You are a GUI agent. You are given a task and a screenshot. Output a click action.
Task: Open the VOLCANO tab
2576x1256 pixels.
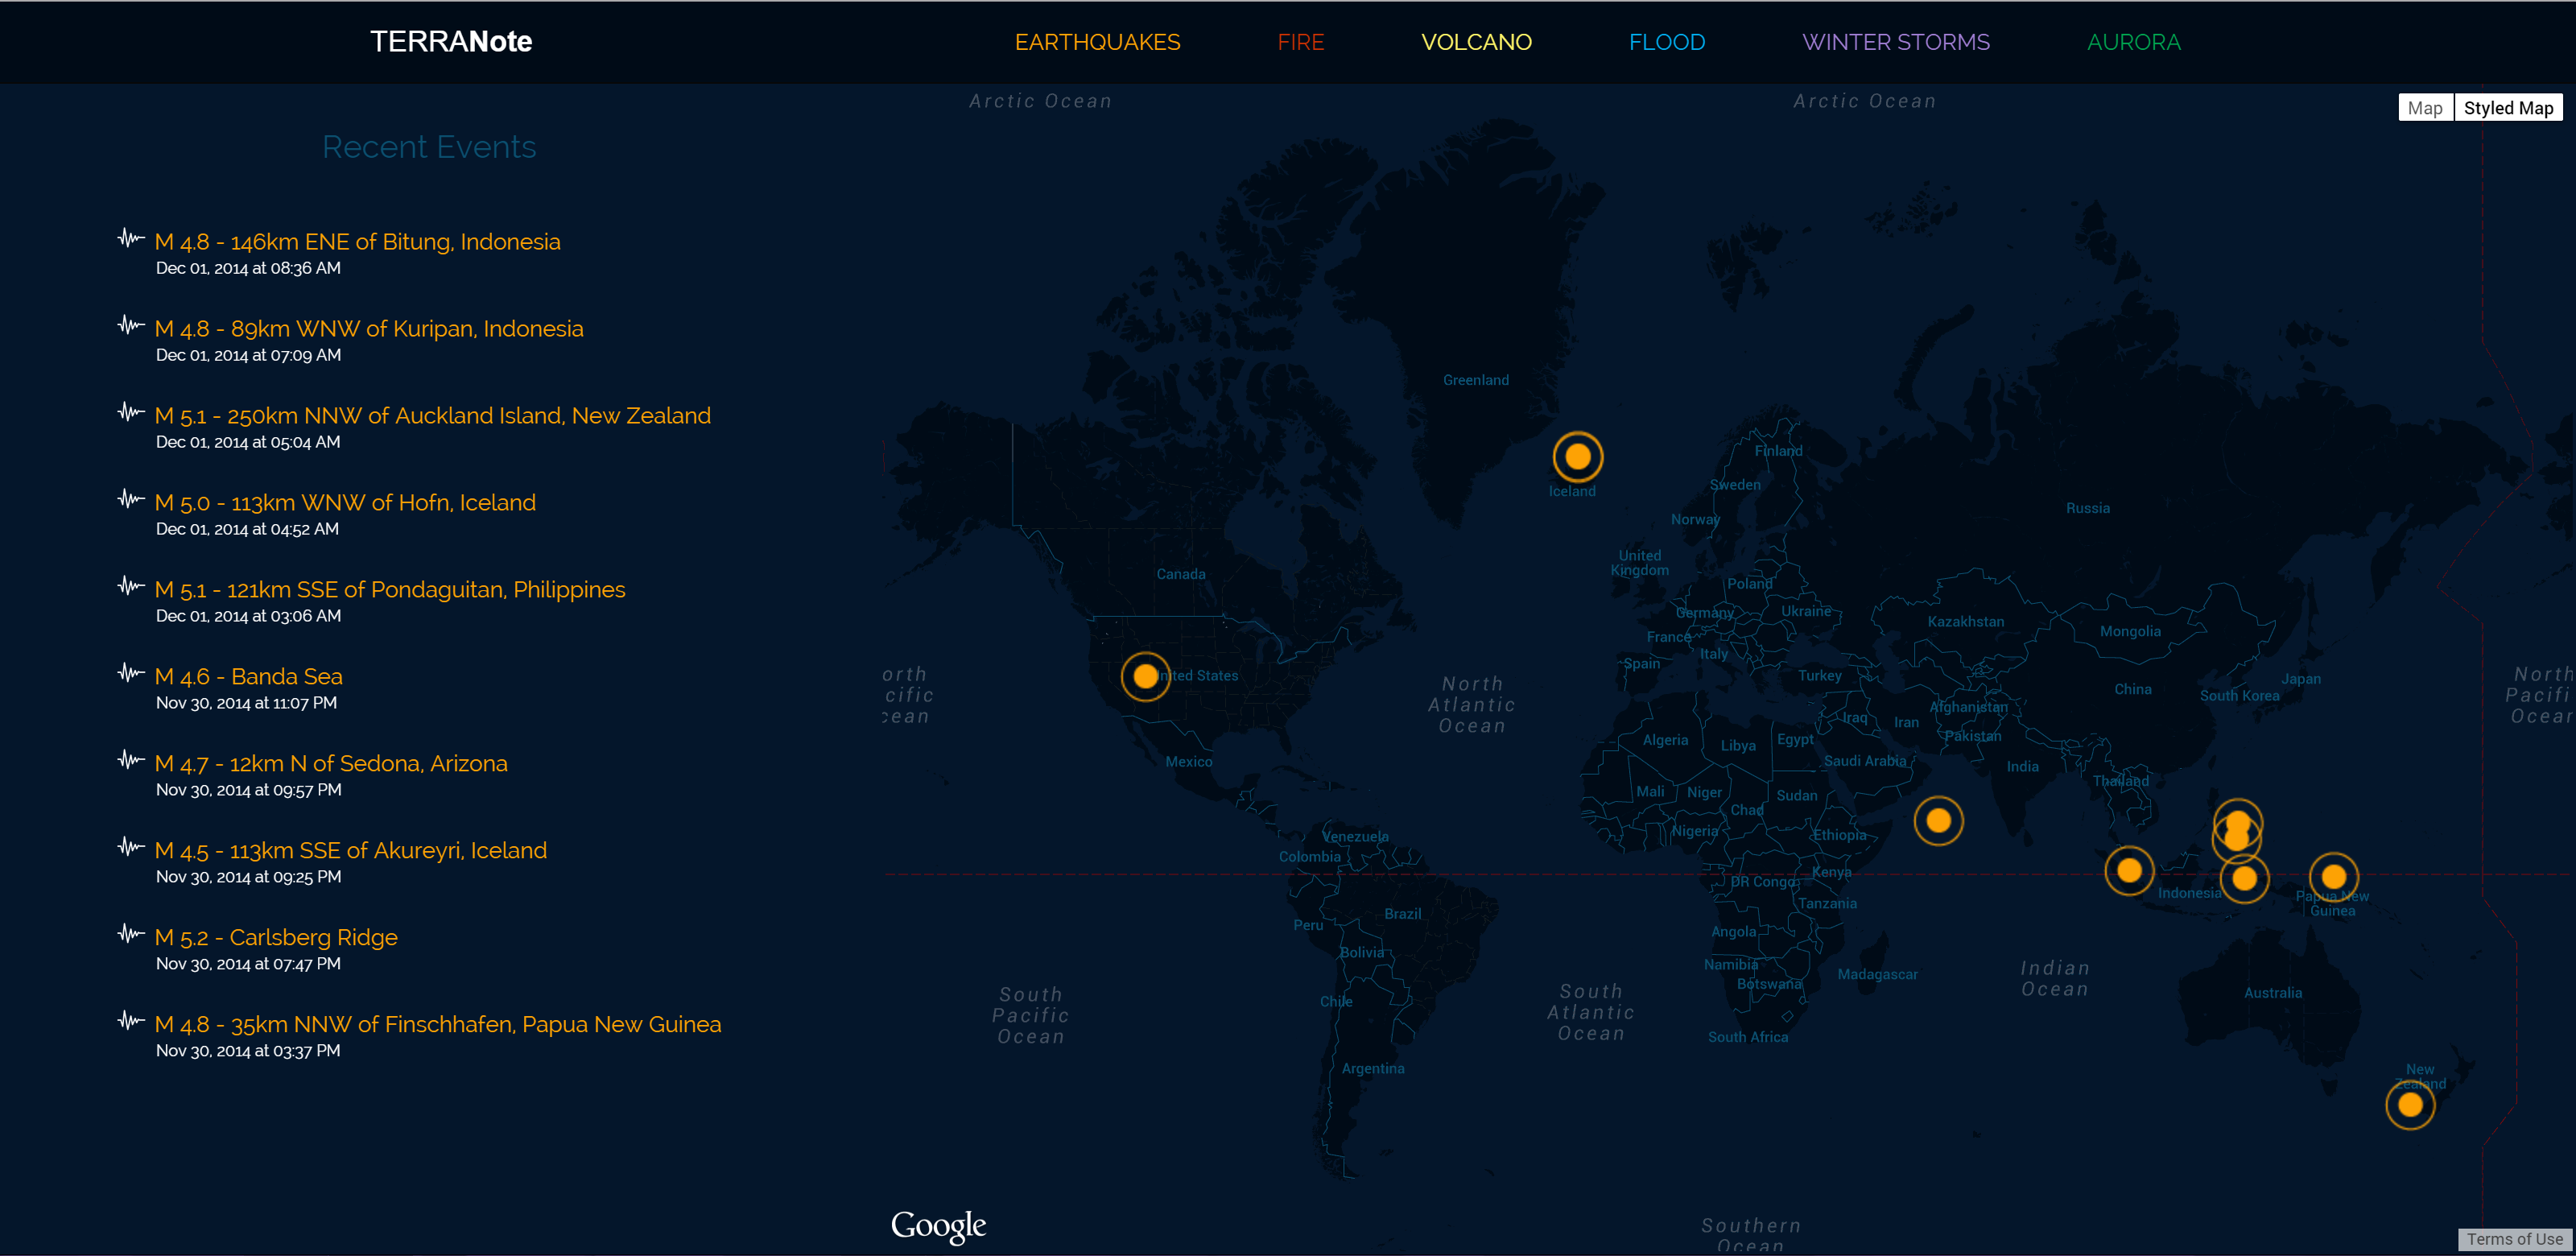pyautogui.click(x=1476, y=42)
